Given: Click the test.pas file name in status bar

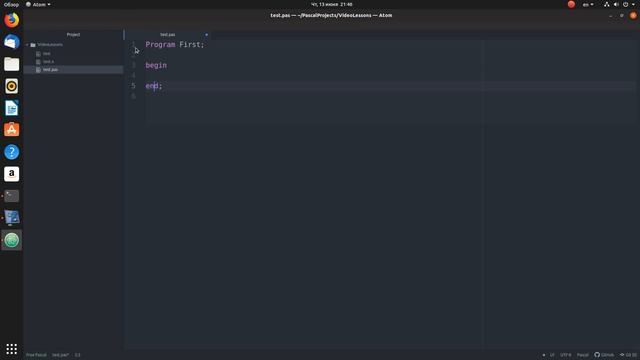Looking at the screenshot, I should click(60, 355).
